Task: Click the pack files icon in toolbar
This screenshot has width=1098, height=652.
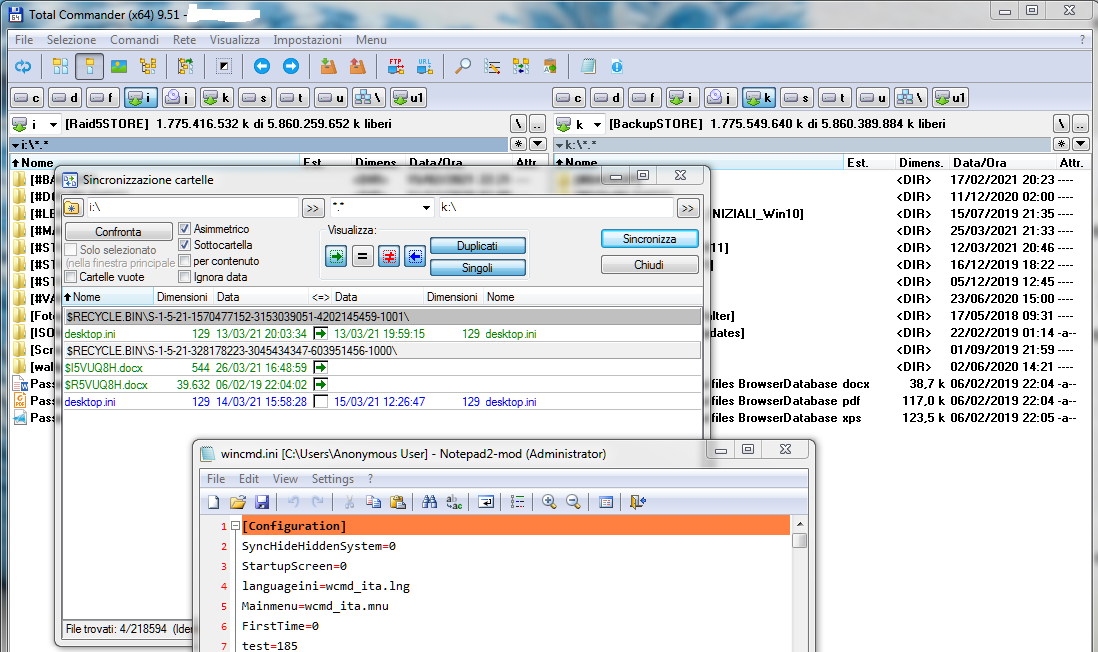Action: [x=328, y=67]
